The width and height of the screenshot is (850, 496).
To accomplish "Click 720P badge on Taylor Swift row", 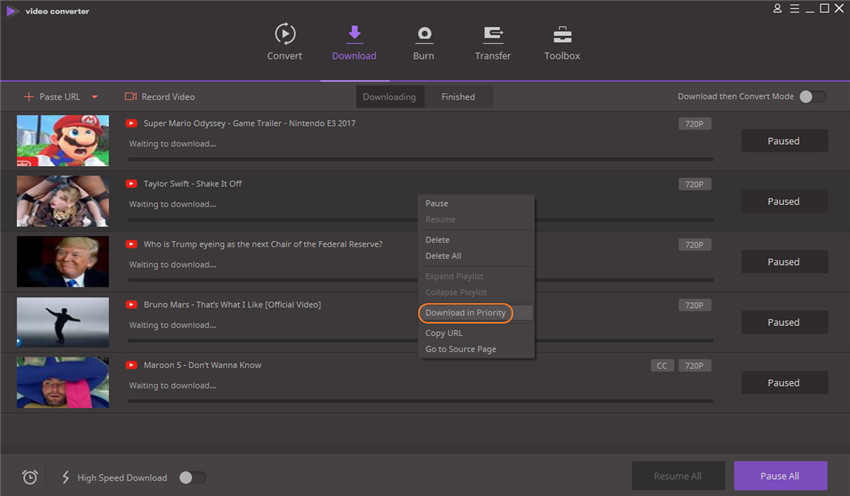I will click(x=694, y=184).
